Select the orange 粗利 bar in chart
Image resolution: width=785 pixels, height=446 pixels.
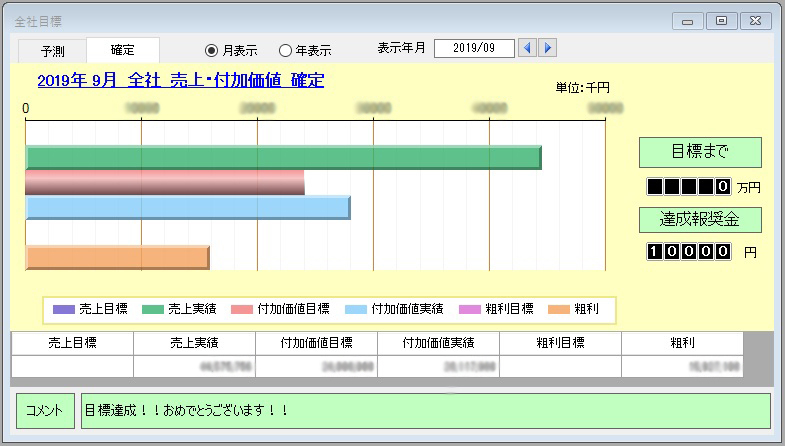(117, 258)
